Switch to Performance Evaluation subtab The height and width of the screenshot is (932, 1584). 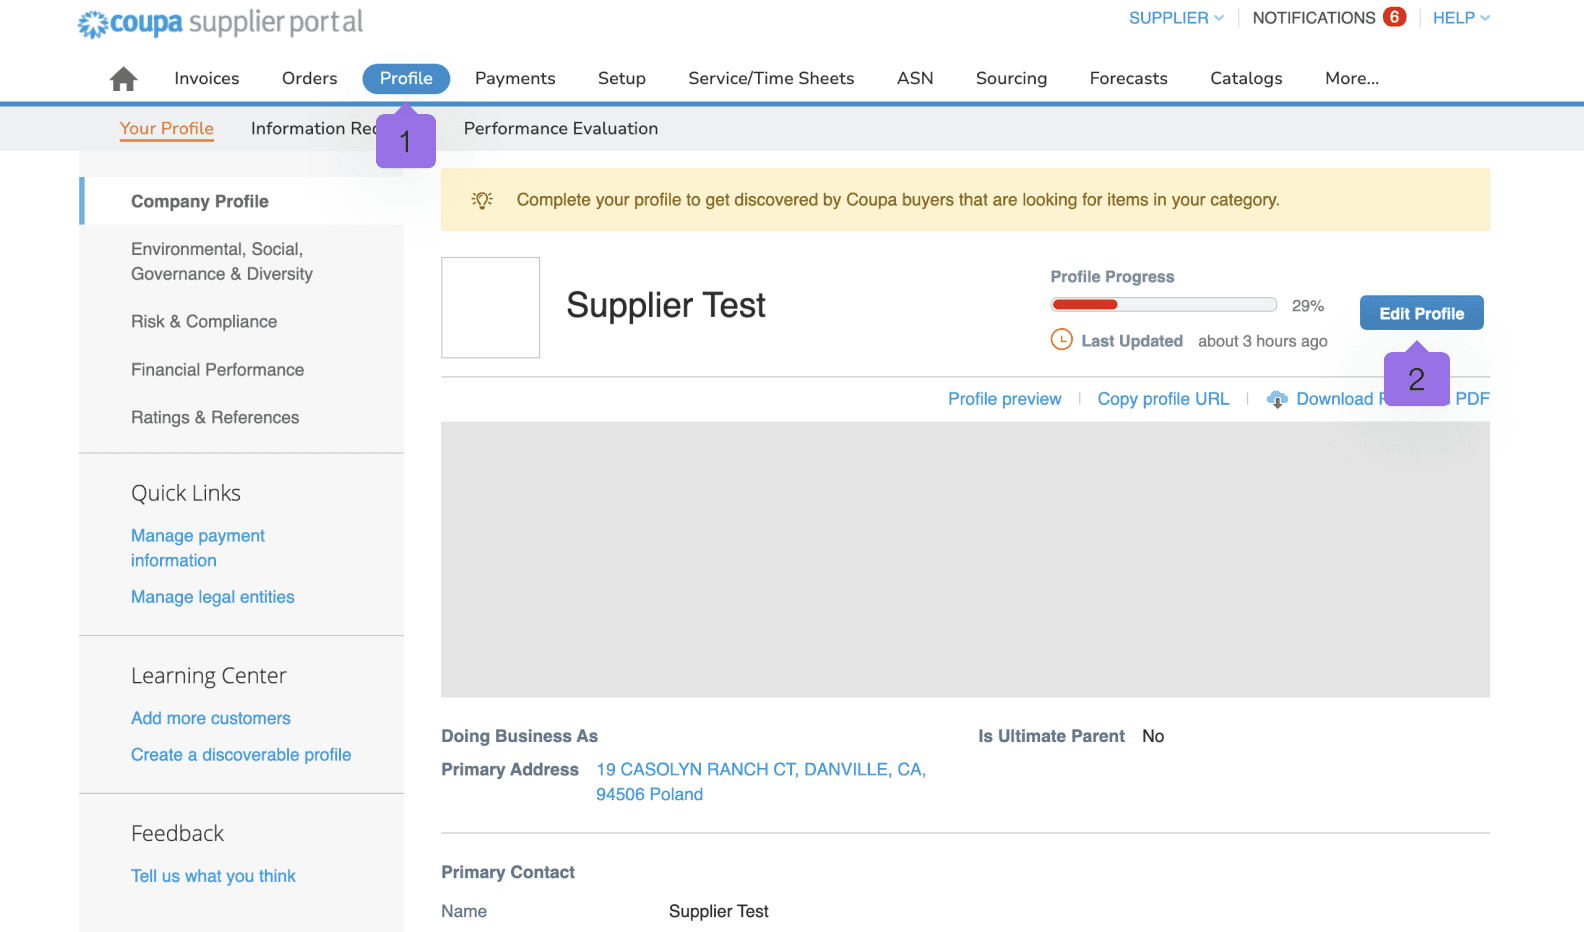coord(560,128)
